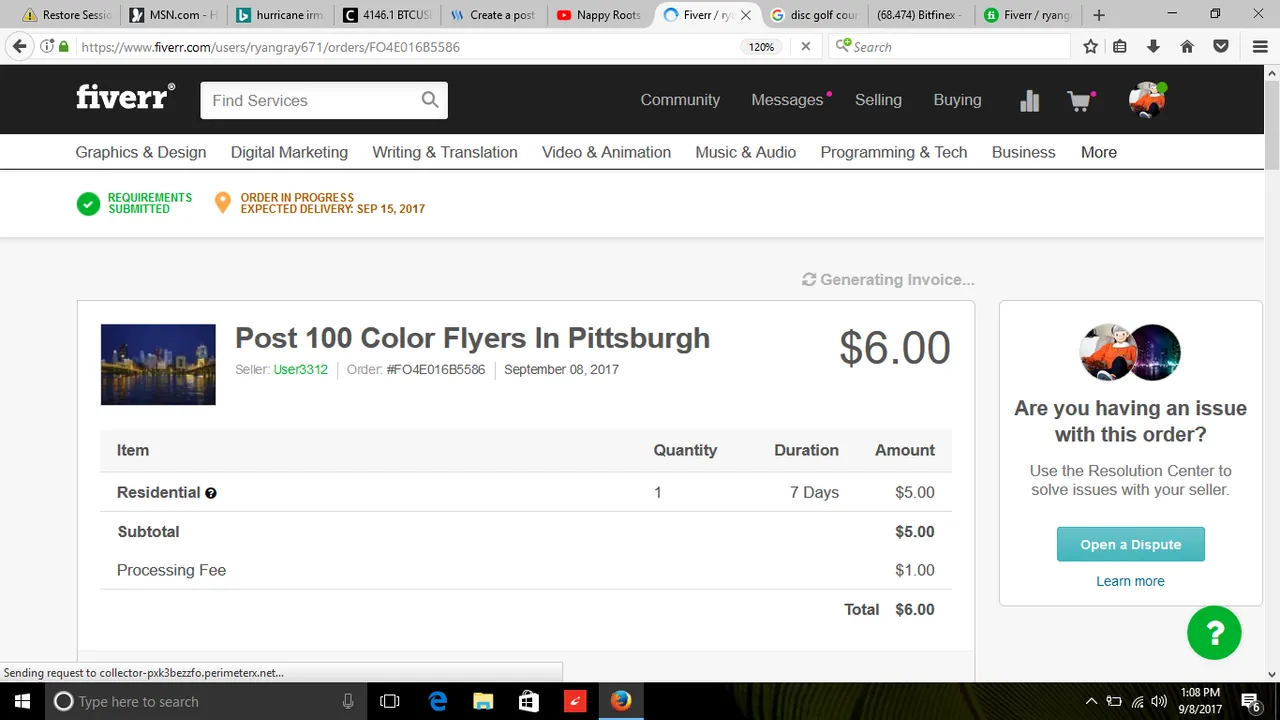Click the search magnifier in Find Services
Screen dimensions: 1280x720
click(x=430, y=100)
